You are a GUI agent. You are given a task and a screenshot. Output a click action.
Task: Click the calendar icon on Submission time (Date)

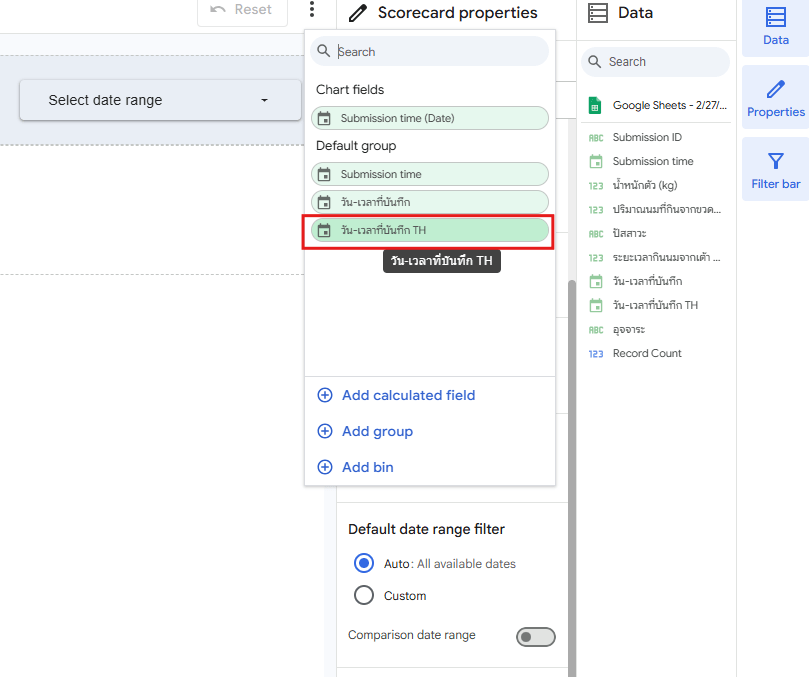pyautogui.click(x=324, y=118)
